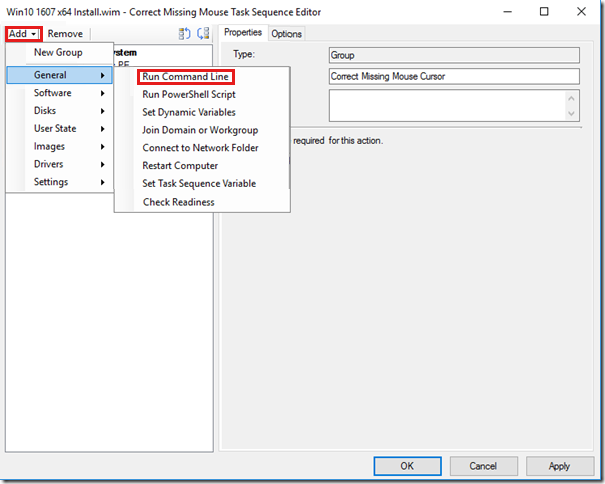
Task: Expand the General submenu
Action: pyautogui.click(x=60, y=75)
